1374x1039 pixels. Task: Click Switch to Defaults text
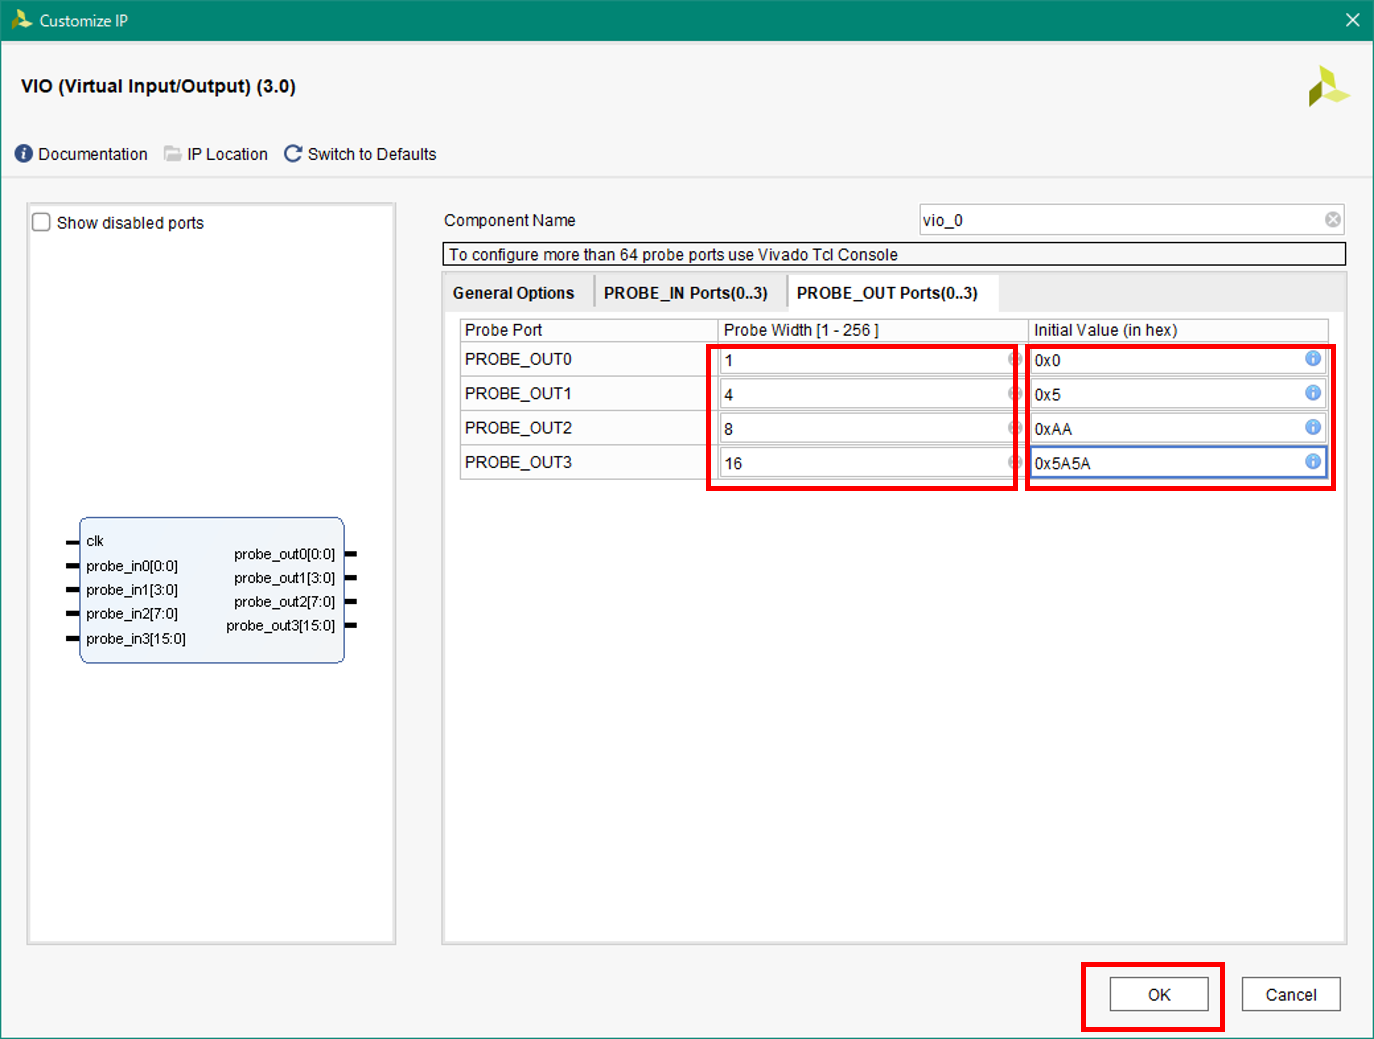tap(372, 154)
